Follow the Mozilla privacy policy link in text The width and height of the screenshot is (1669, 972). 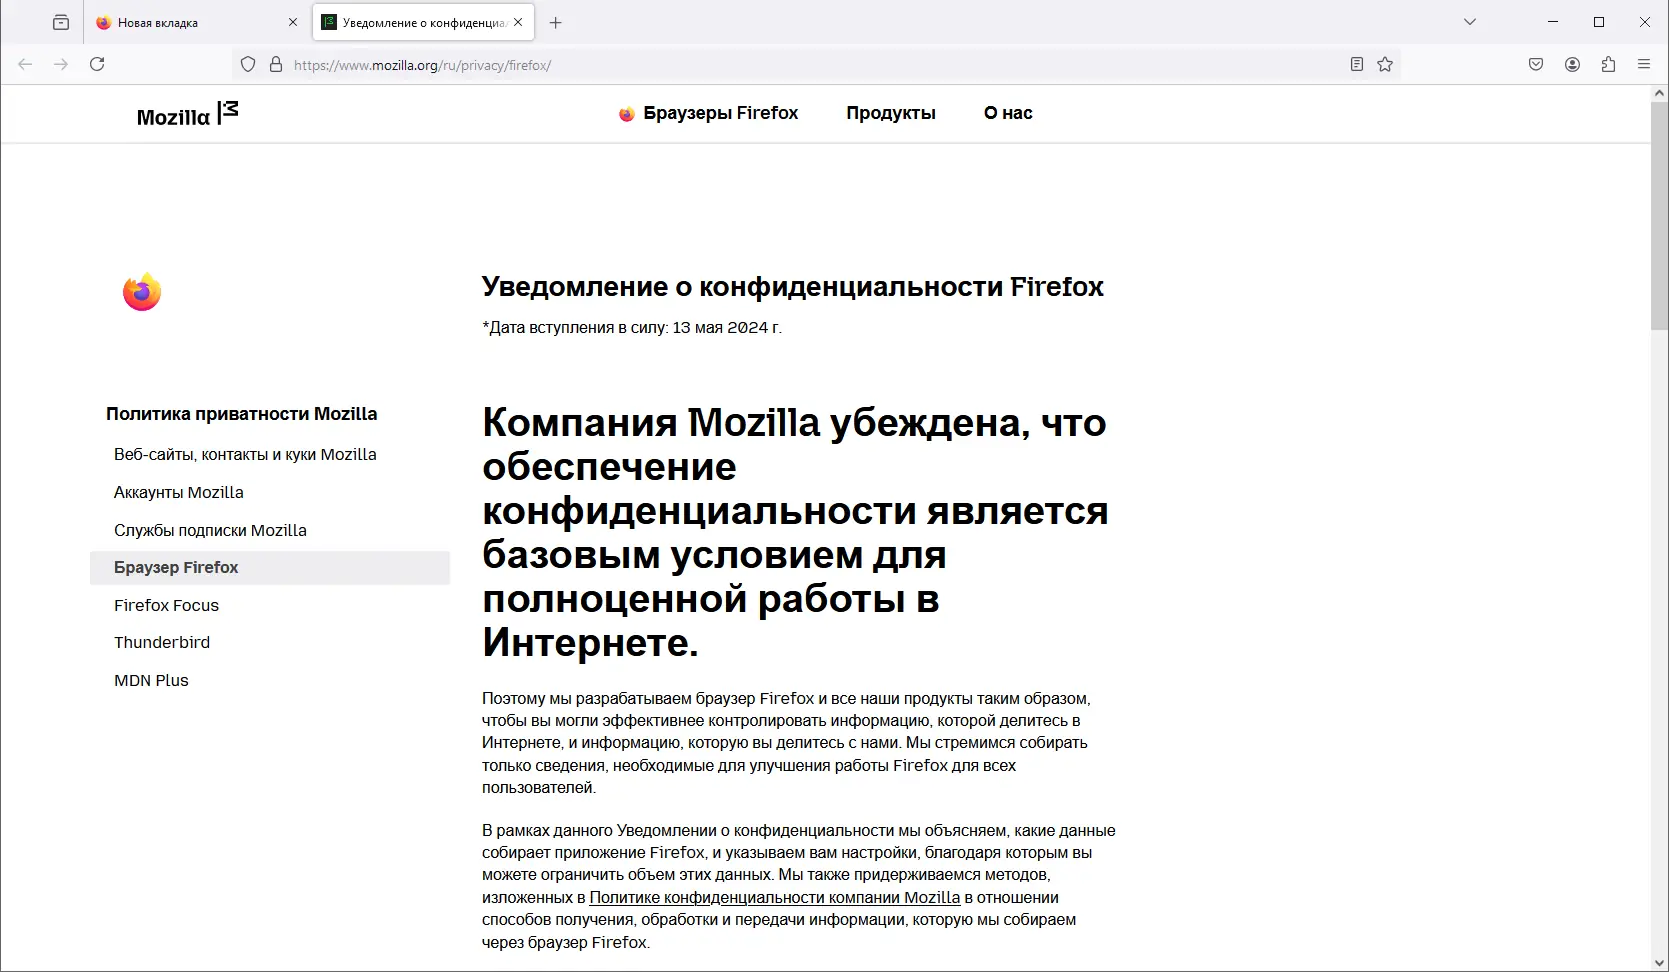click(x=775, y=897)
